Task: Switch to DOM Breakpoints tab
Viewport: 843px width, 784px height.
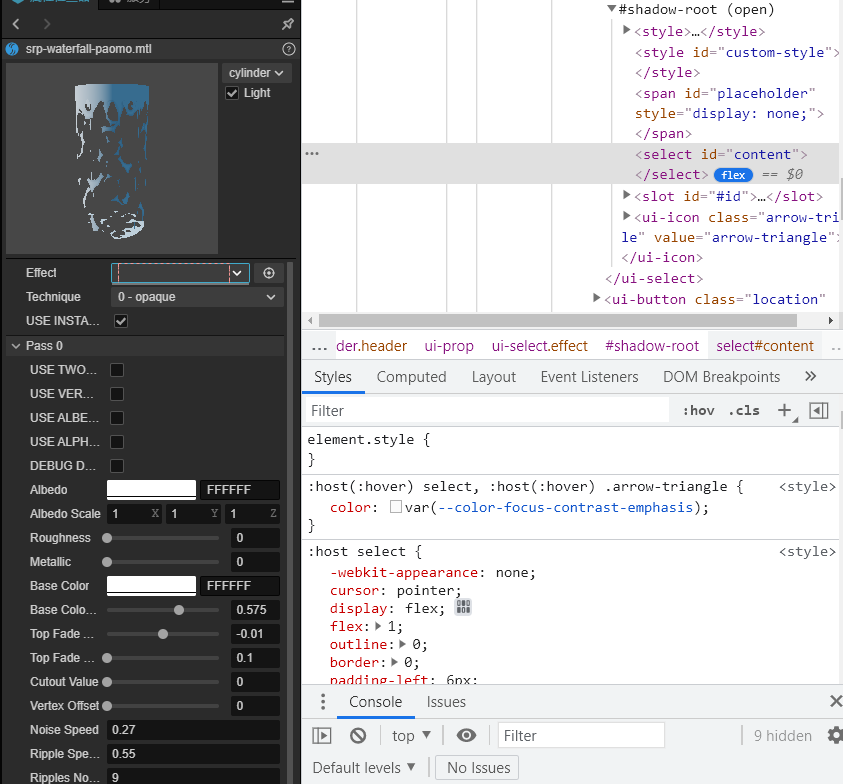Action: point(721,377)
